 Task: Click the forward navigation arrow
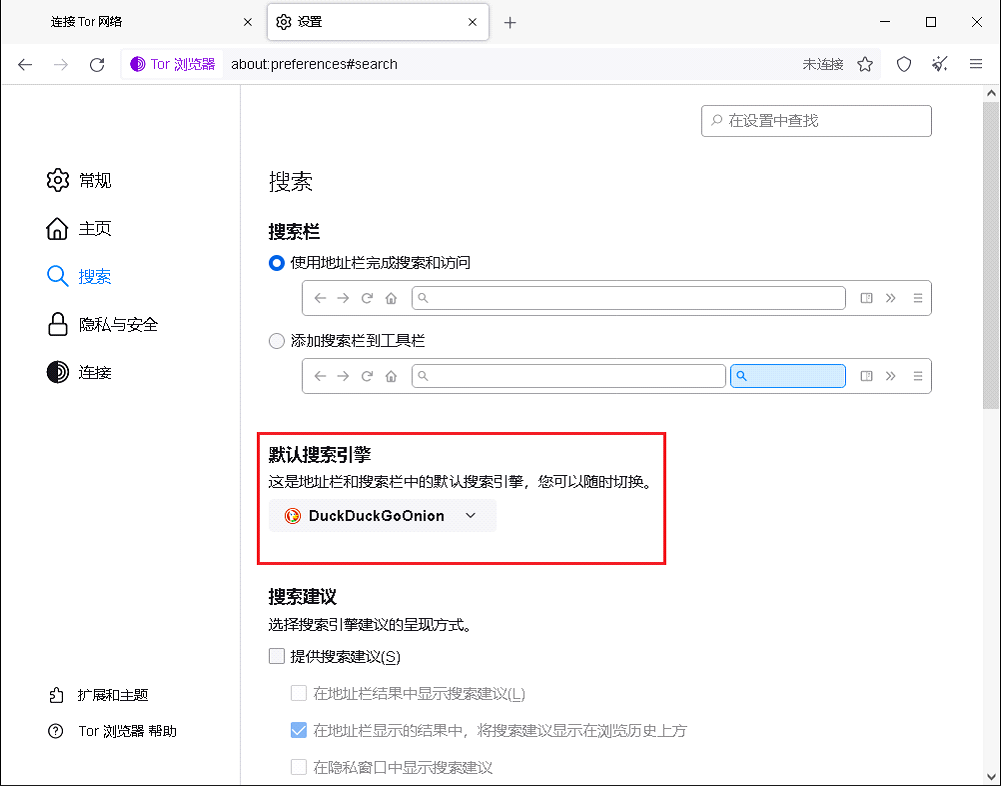(x=61, y=64)
